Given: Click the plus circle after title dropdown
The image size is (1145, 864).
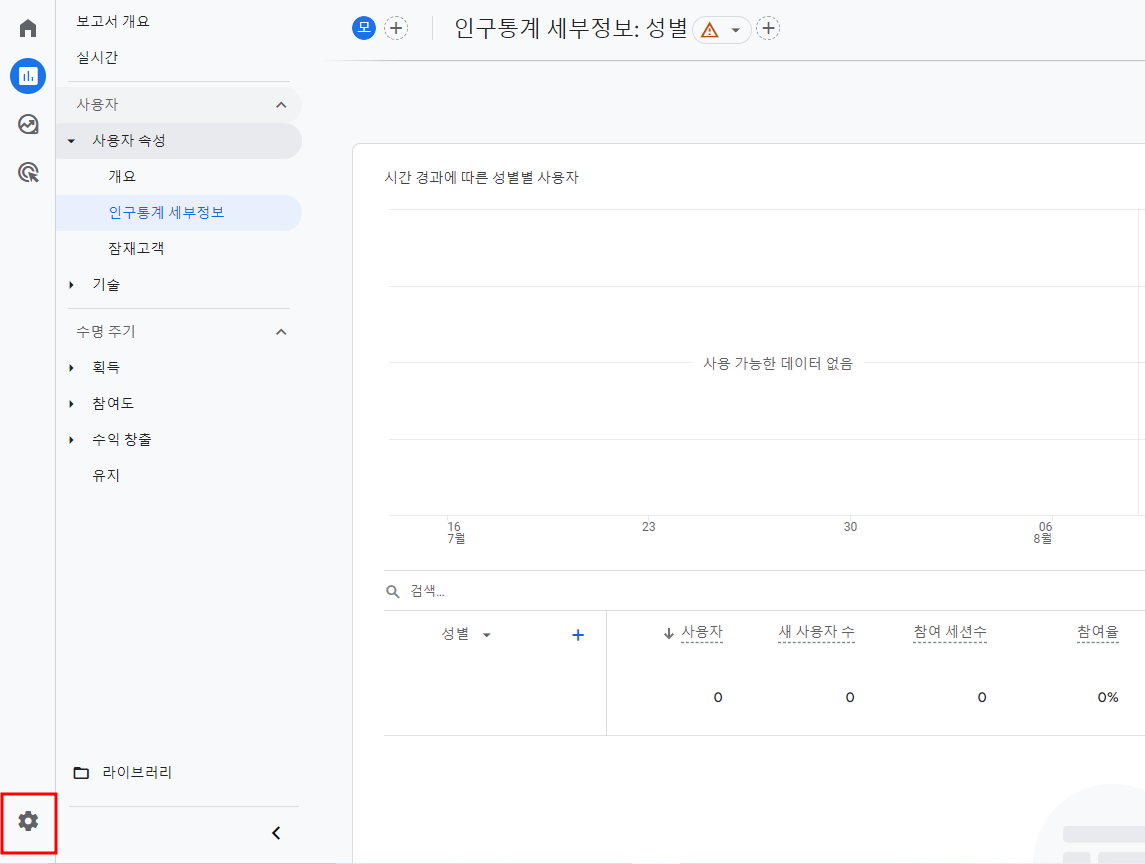Looking at the screenshot, I should coord(767,28).
